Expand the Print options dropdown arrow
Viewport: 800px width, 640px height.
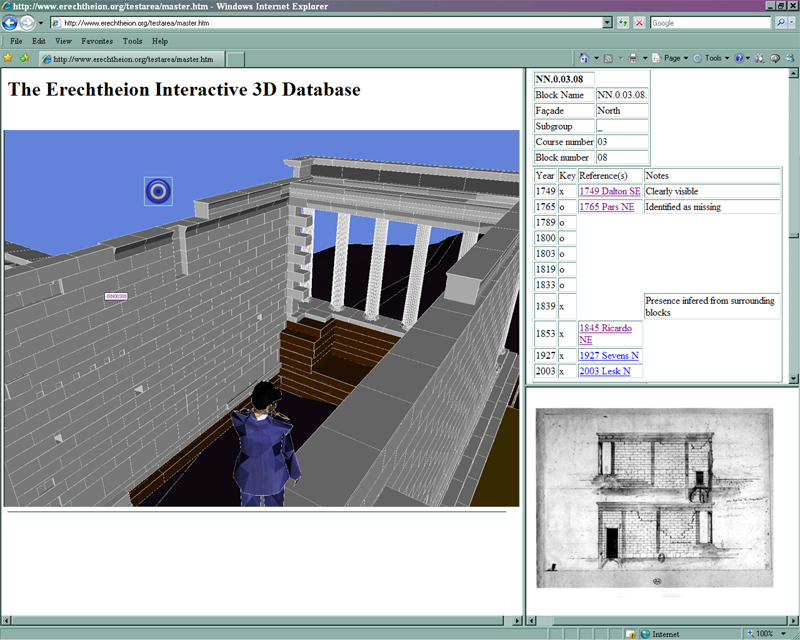[x=645, y=58]
